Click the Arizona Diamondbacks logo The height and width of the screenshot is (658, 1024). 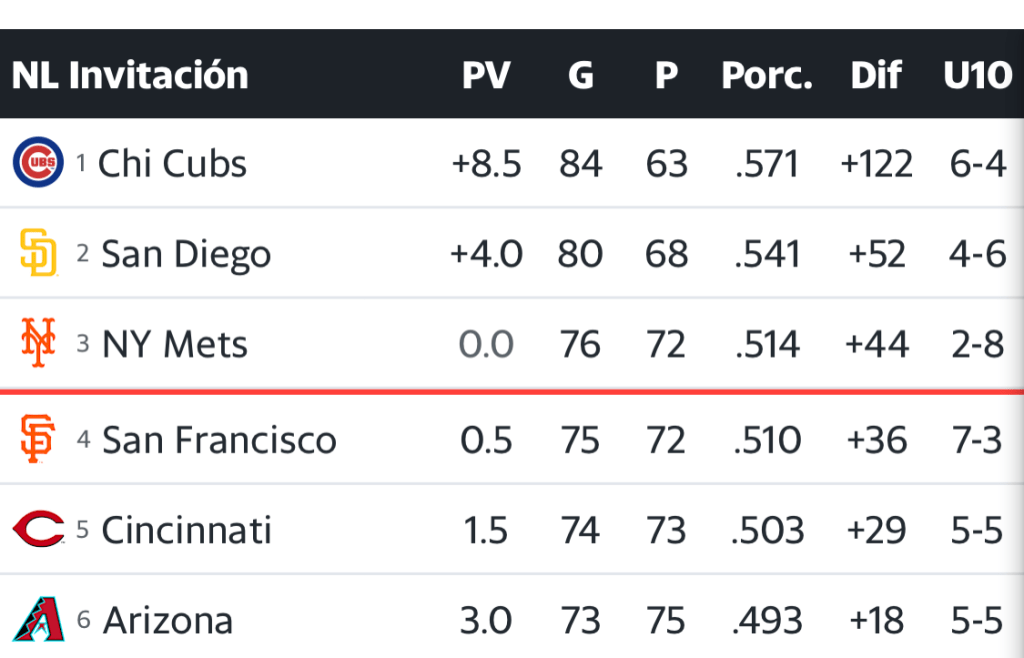[38, 619]
